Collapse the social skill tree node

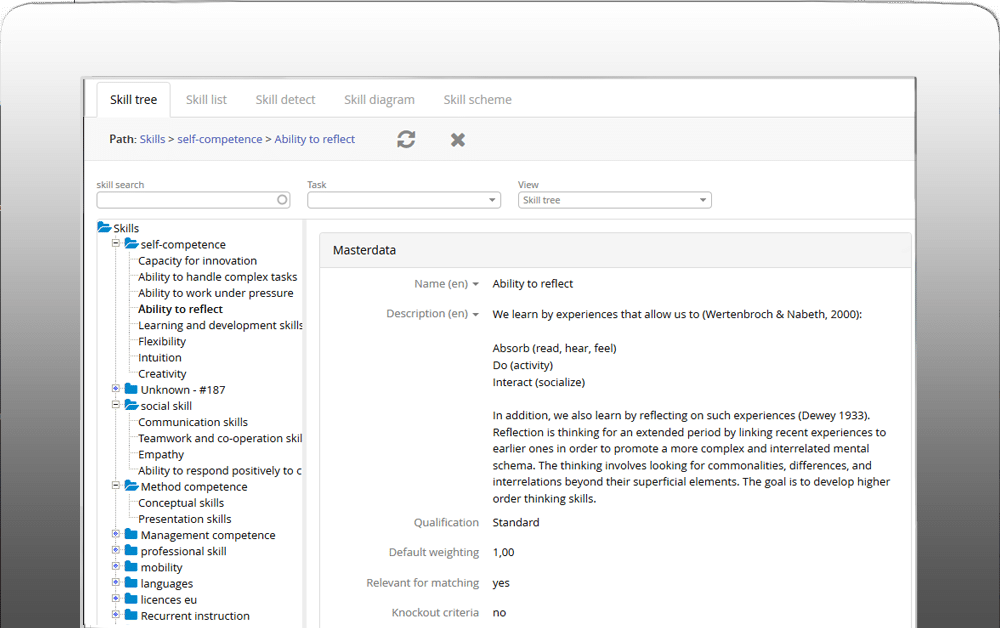point(116,404)
